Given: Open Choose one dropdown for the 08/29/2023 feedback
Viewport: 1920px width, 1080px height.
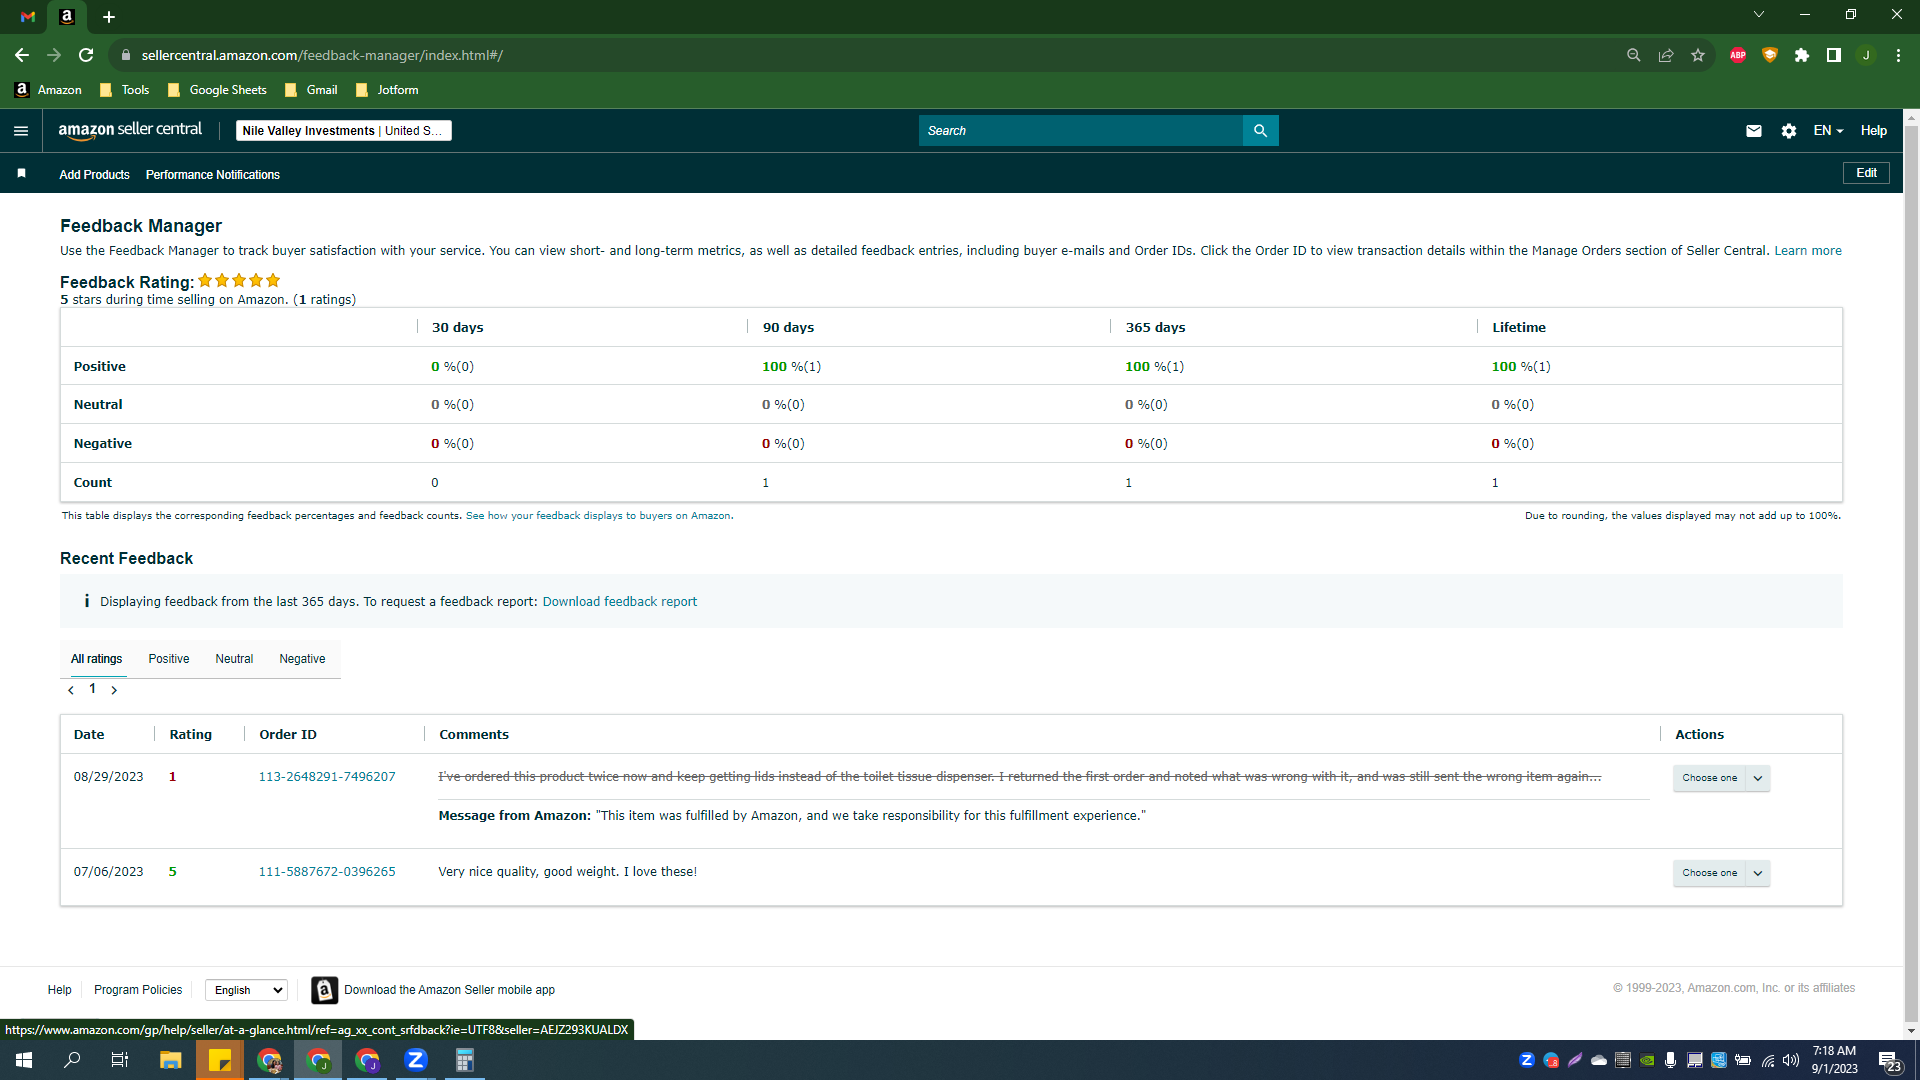Looking at the screenshot, I should 1721,778.
